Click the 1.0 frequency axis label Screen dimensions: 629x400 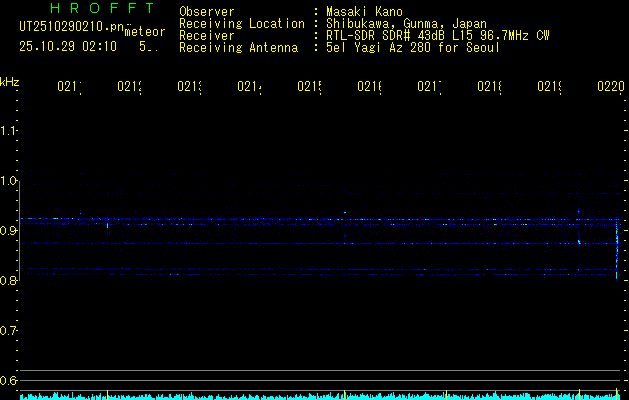pyautogui.click(x=10, y=181)
